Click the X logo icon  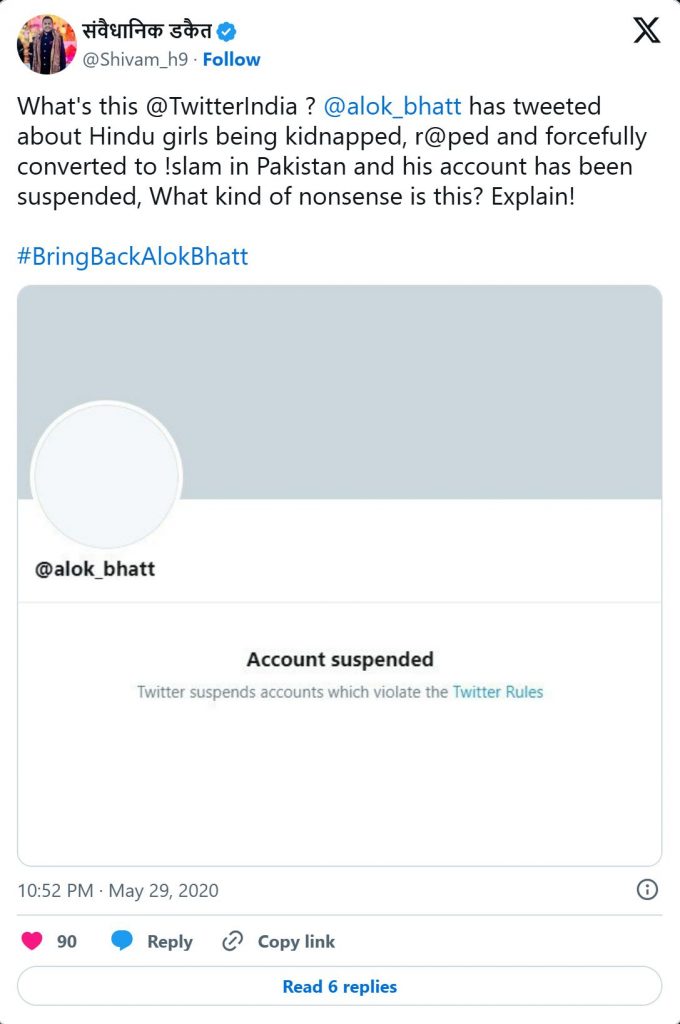click(647, 30)
